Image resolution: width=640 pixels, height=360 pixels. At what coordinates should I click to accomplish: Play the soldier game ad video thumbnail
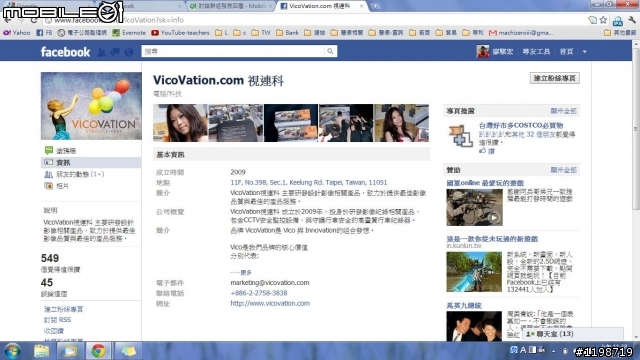[x=474, y=207]
